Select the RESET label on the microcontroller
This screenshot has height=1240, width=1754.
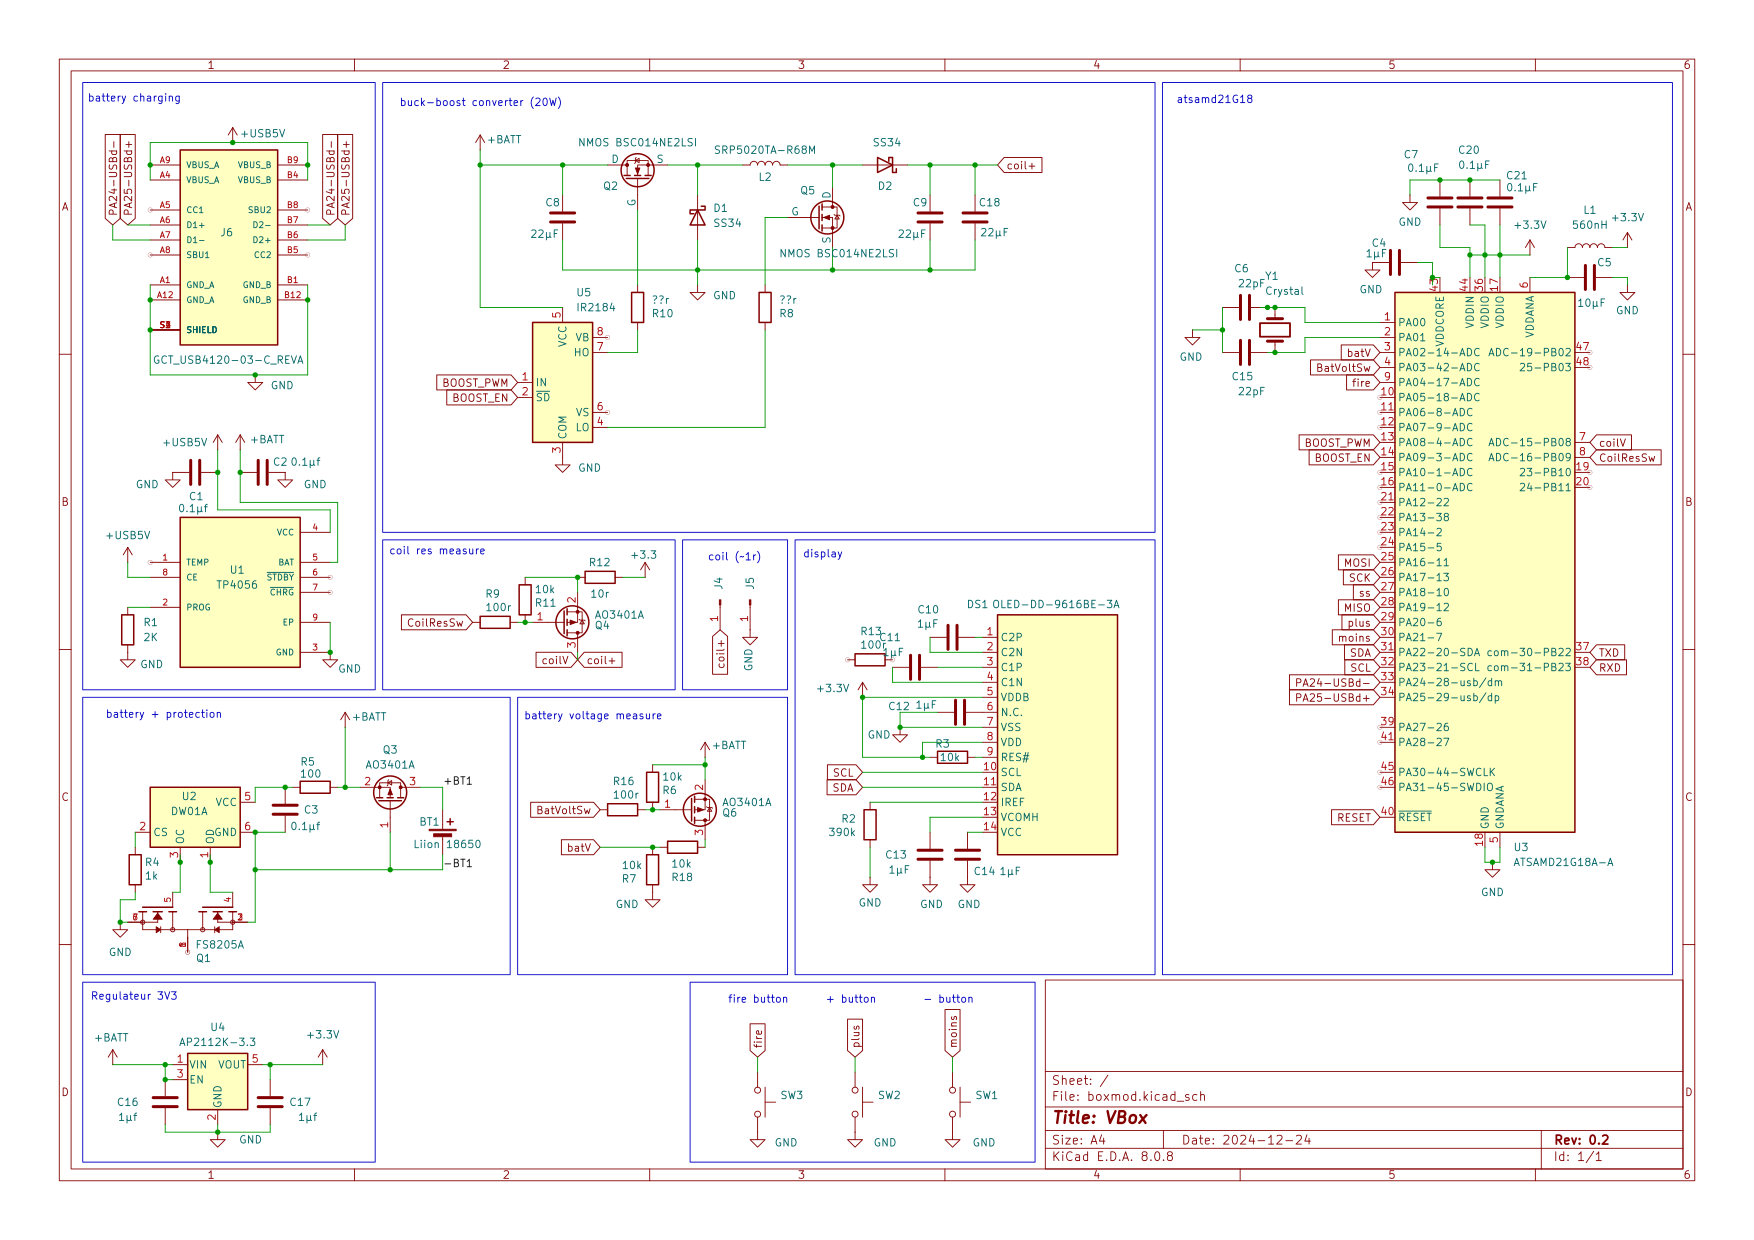click(x=1355, y=817)
